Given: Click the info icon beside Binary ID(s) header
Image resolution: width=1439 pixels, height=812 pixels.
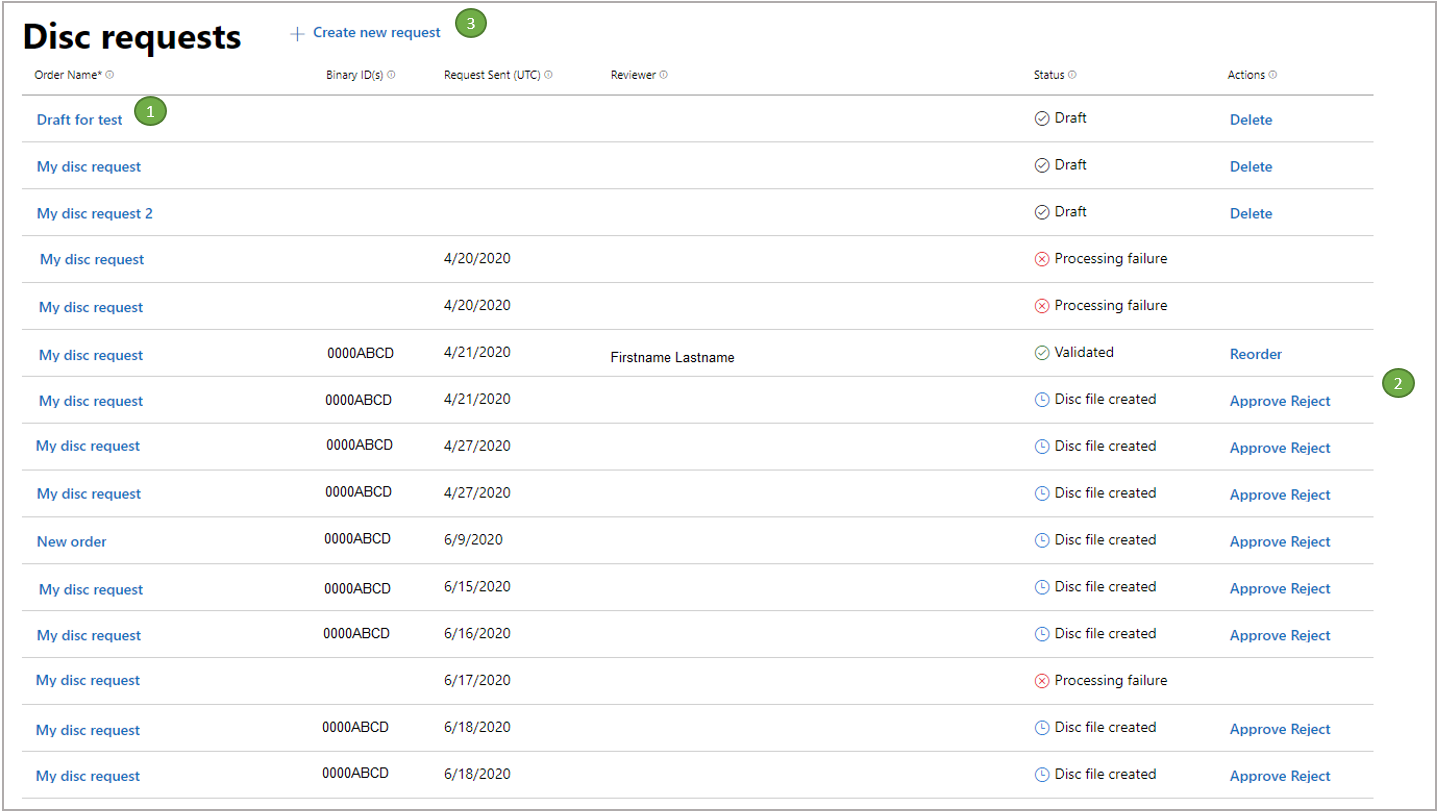Looking at the screenshot, I should coord(393,74).
